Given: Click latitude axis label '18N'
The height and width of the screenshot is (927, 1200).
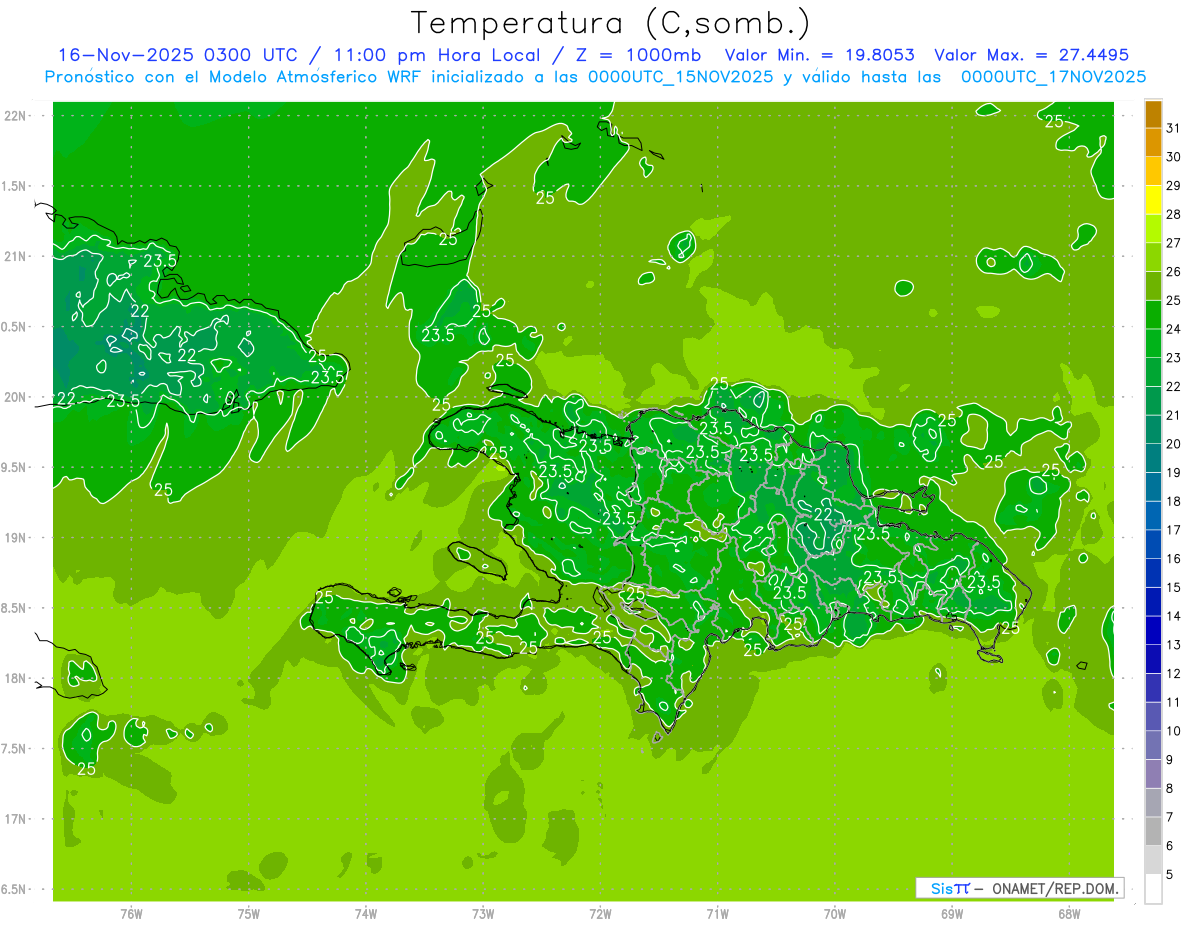Looking at the screenshot, I should (x=14, y=679).
